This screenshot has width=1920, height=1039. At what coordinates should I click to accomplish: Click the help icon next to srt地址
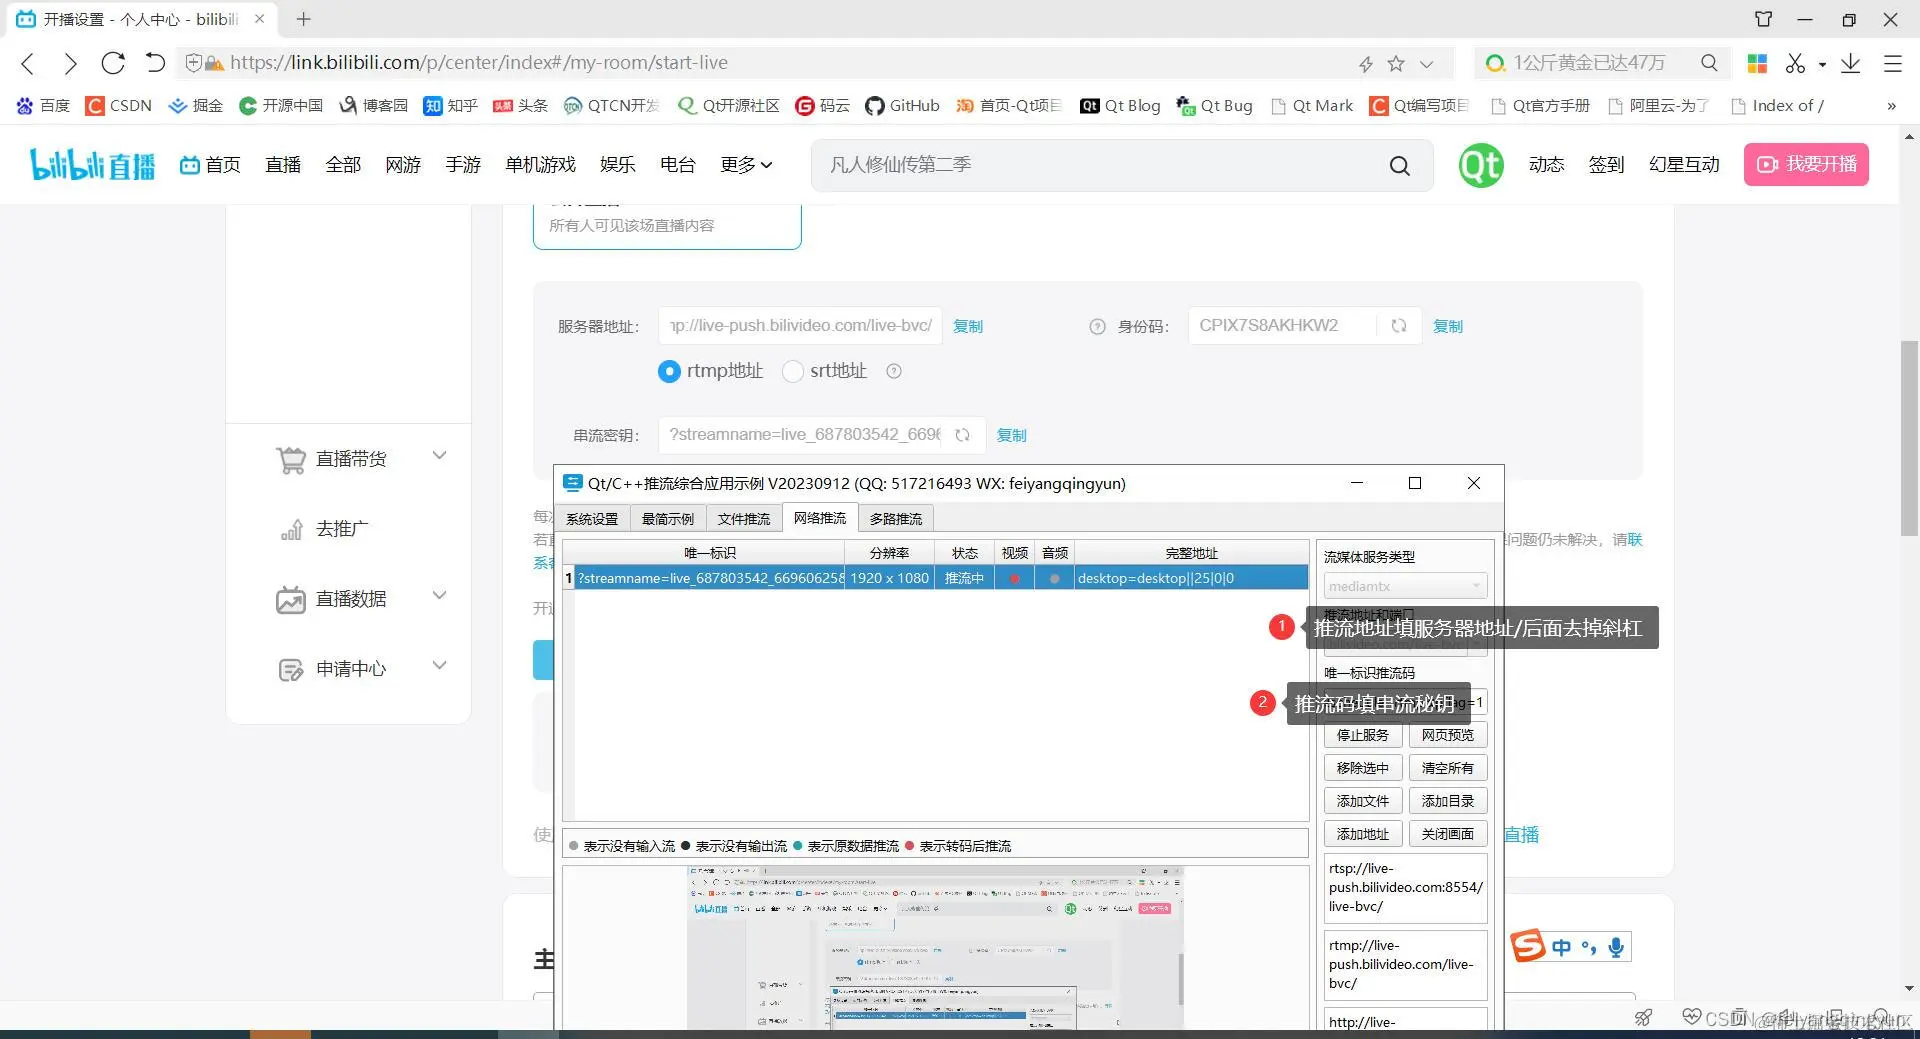pos(894,371)
